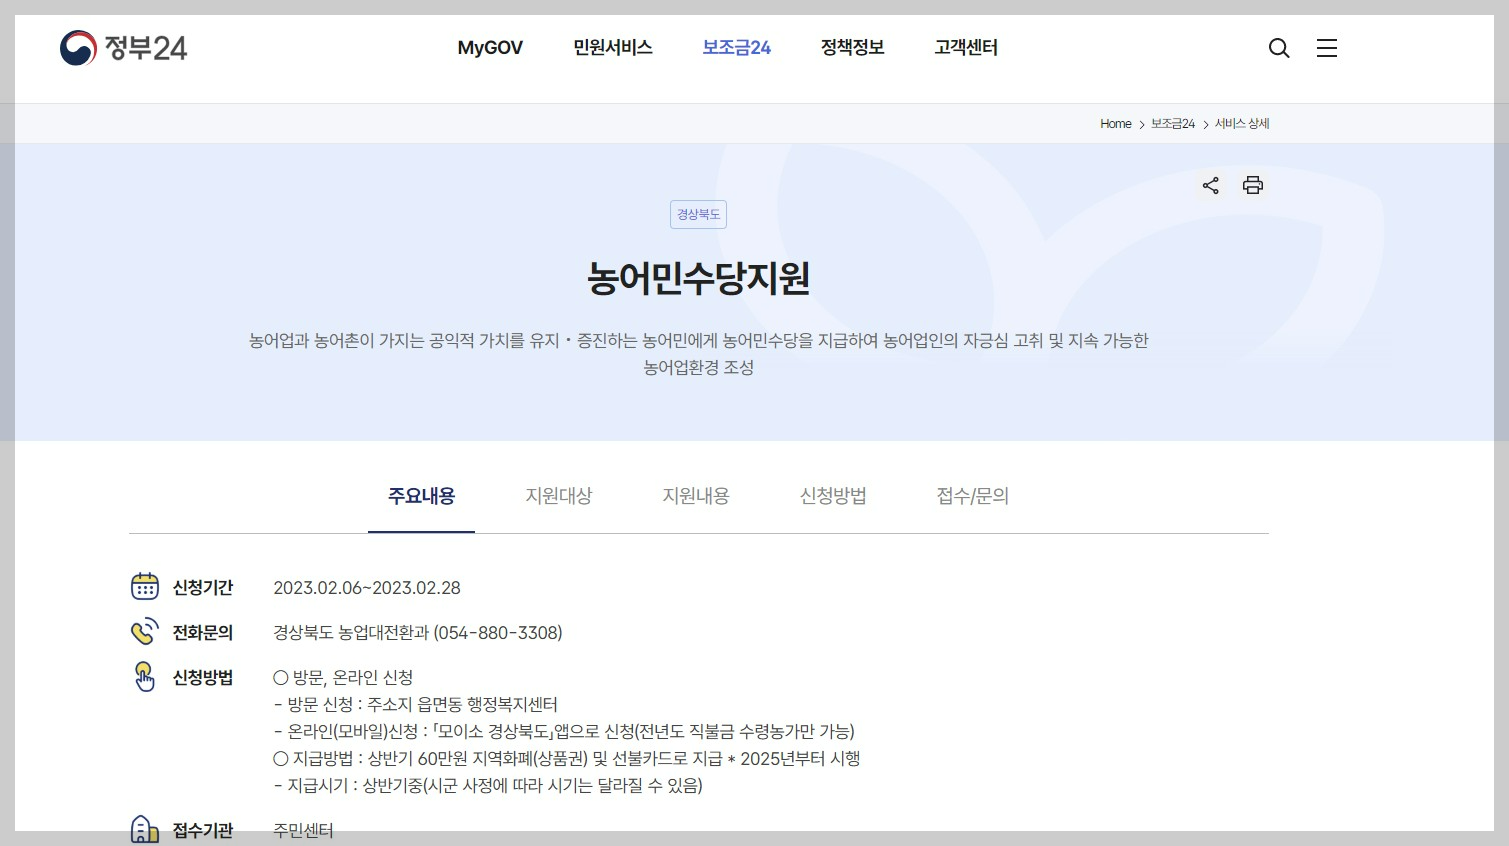Click hand pointer icon beside 신청방법
The width and height of the screenshot is (1509, 846).
pyautogui.click(x=145, y=677)
